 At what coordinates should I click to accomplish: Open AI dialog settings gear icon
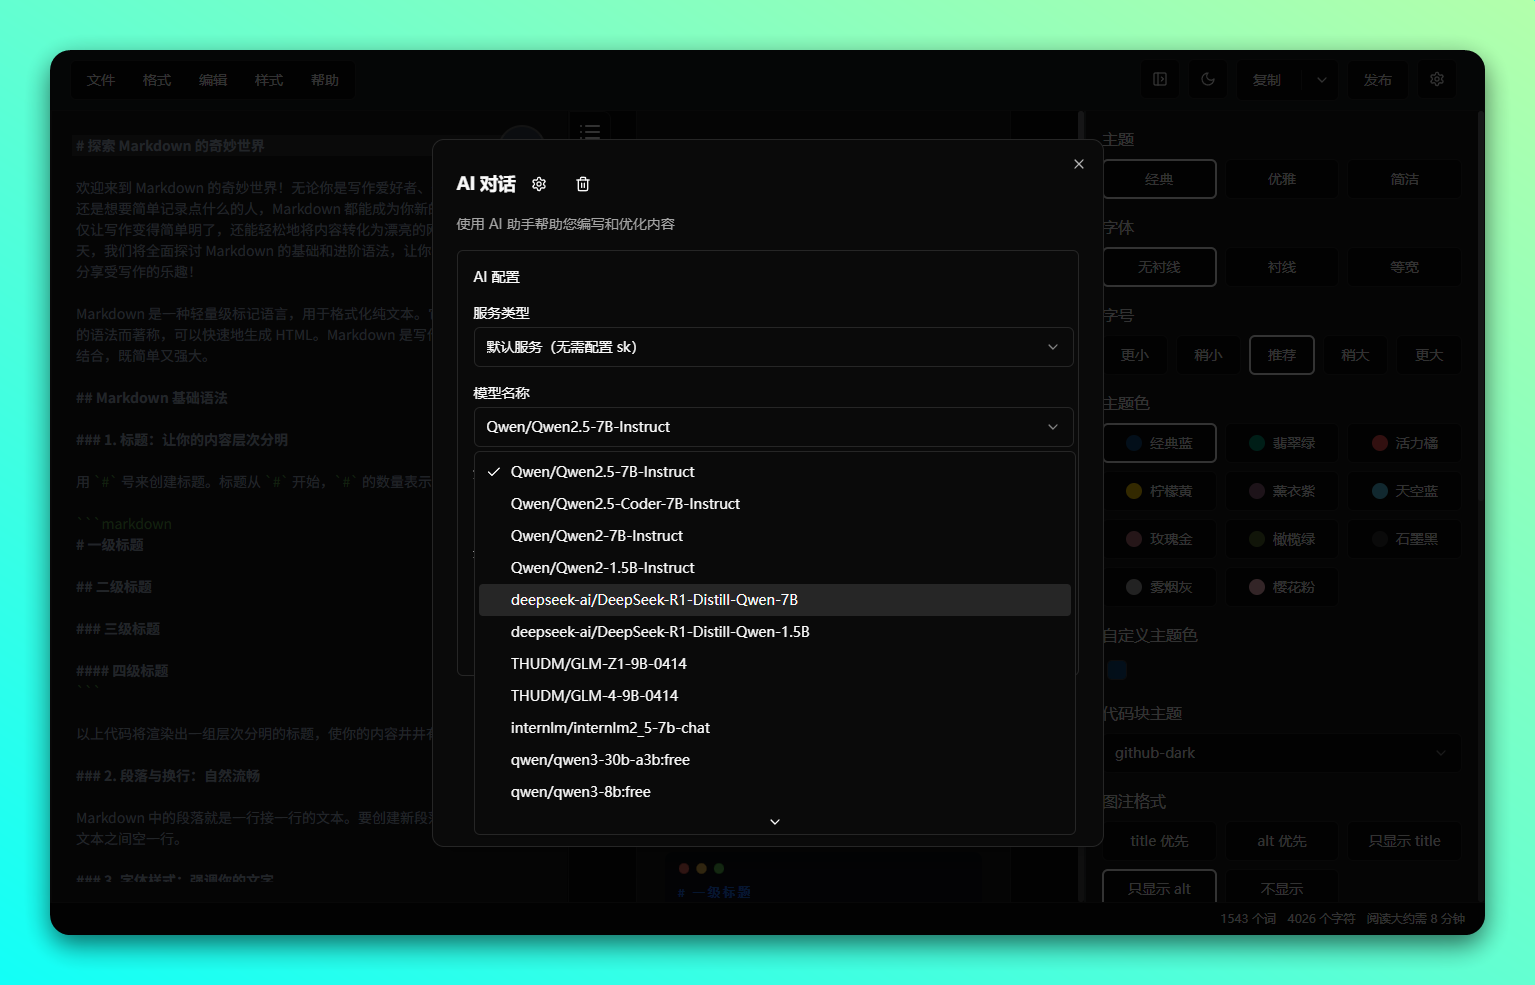point(539,184)
